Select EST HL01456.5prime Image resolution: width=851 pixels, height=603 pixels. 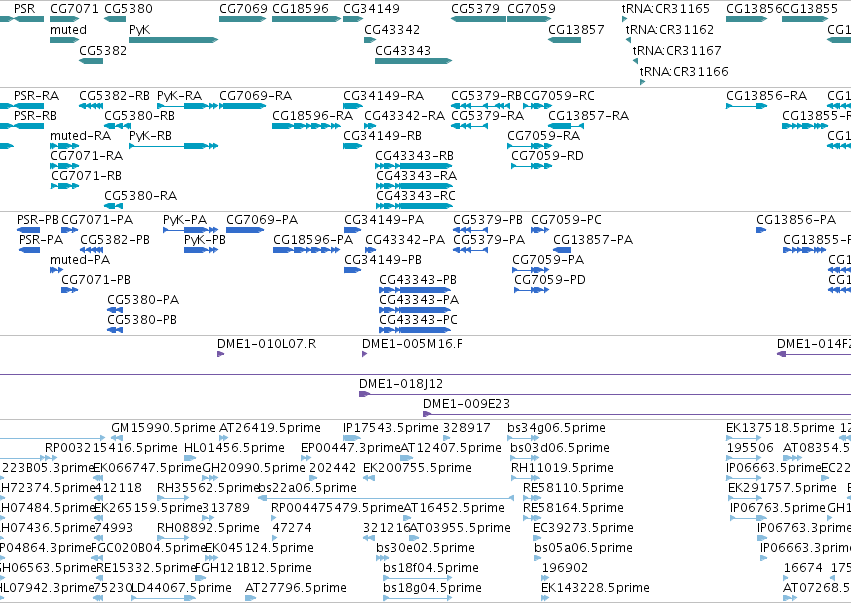coord(190,459)
